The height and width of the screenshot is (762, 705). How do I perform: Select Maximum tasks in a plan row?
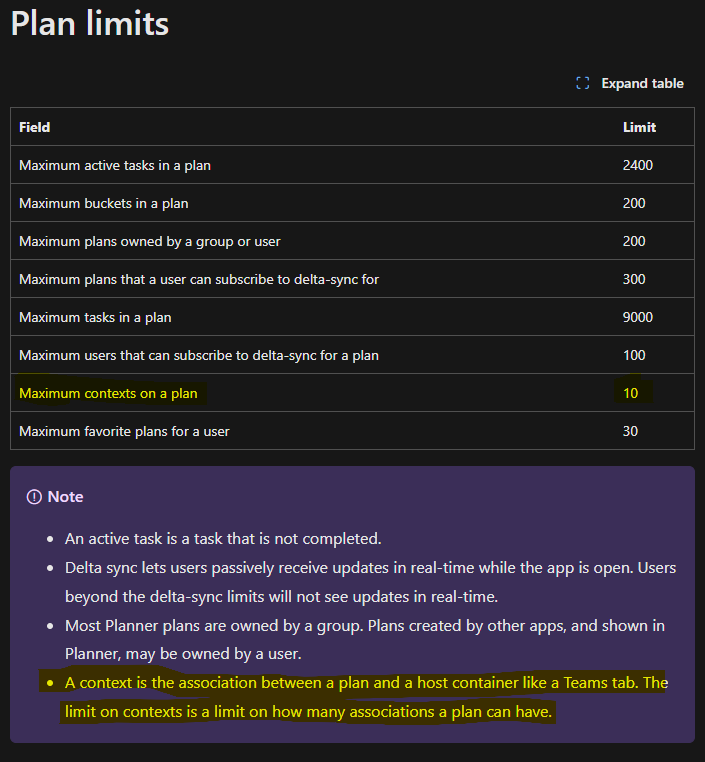coord(352,317)
